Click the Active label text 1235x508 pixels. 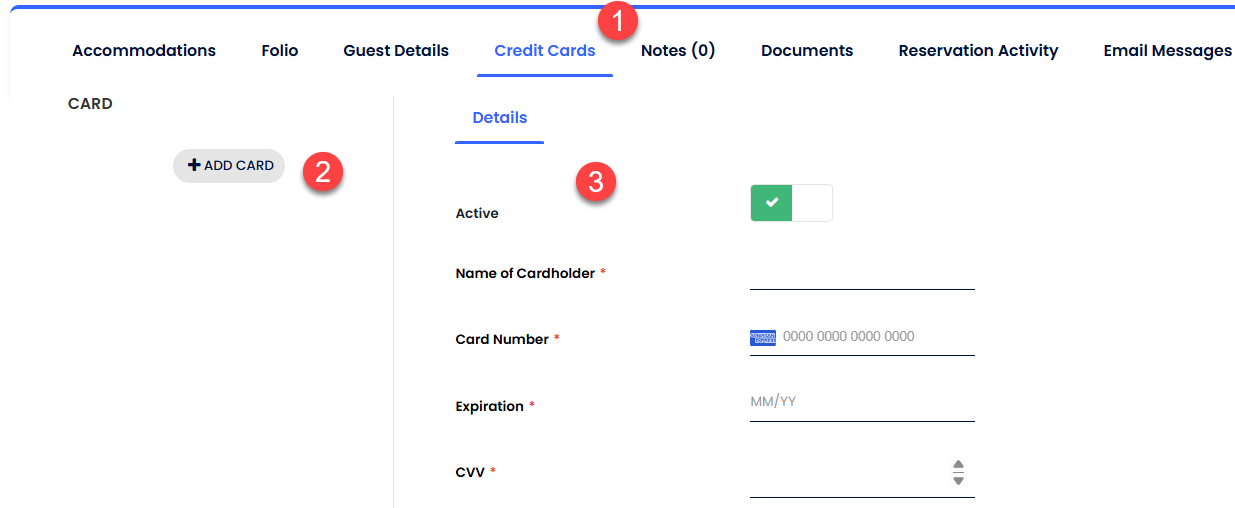(477, 213)
